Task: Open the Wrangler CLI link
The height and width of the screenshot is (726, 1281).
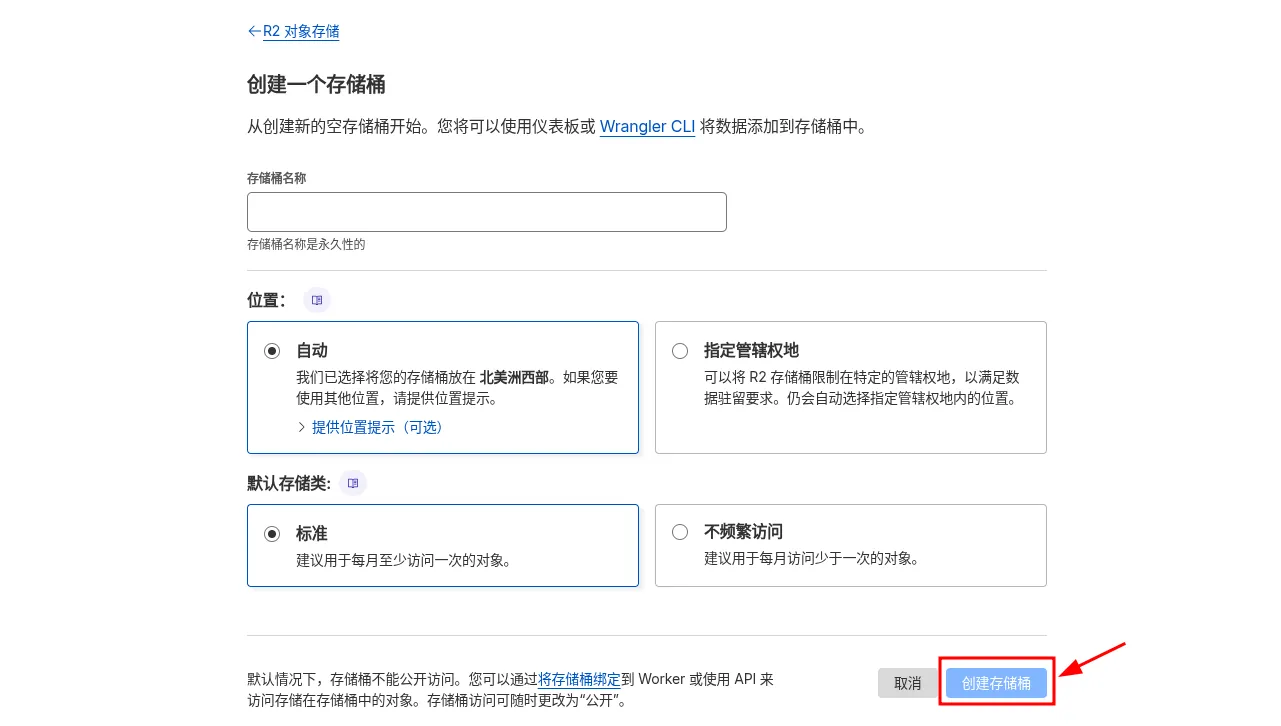Action: coord(647,127)
